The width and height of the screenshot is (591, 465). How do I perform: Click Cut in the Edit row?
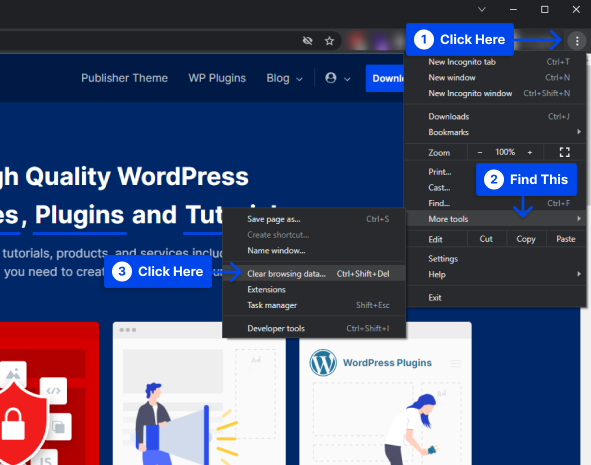click(486, 239)
